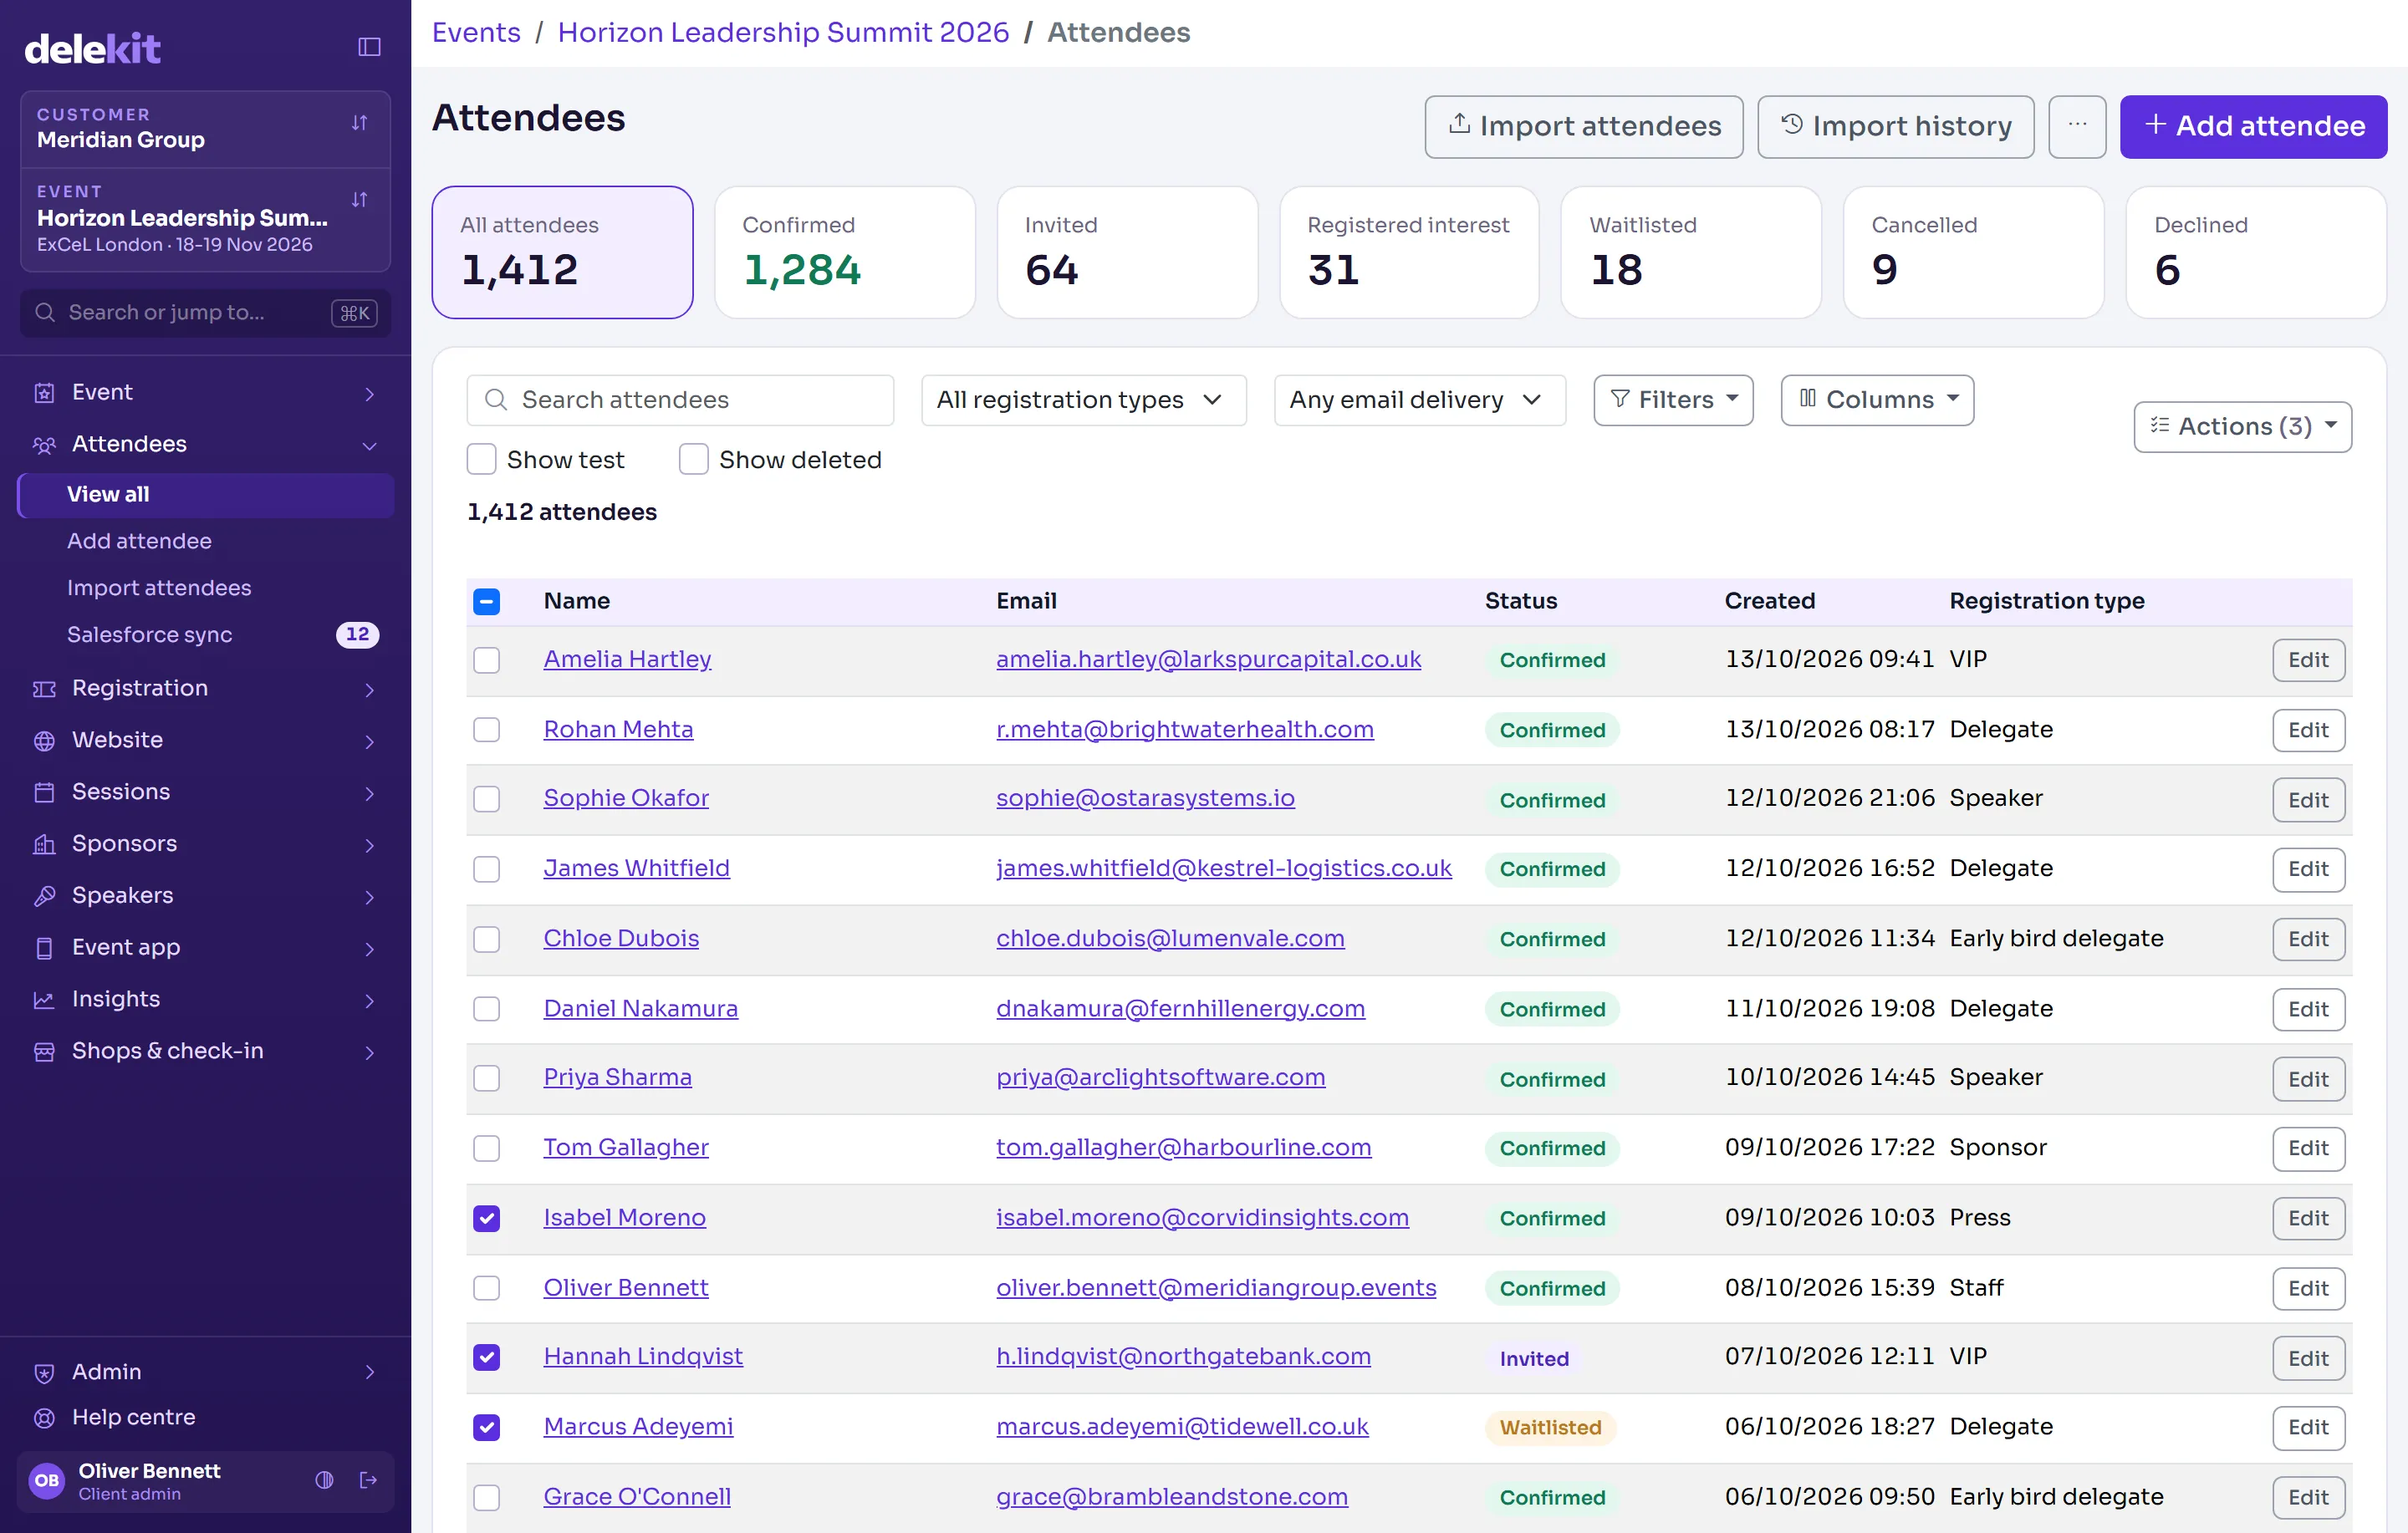Viewport: 2408px width, 1533px height.
Task: Open Import attendees in sidebar
Action: (159, 588)
